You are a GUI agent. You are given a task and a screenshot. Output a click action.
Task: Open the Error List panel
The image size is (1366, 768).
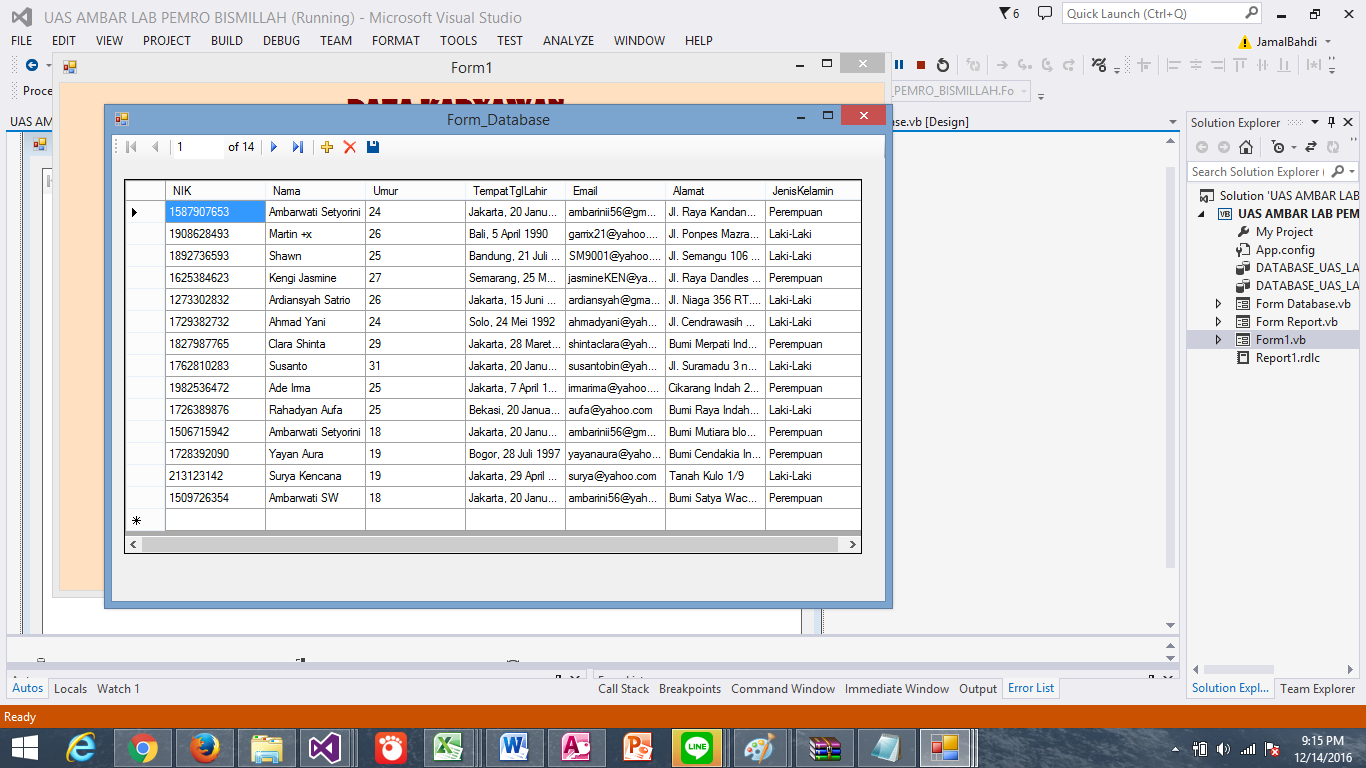click(x=1030, y=688)
